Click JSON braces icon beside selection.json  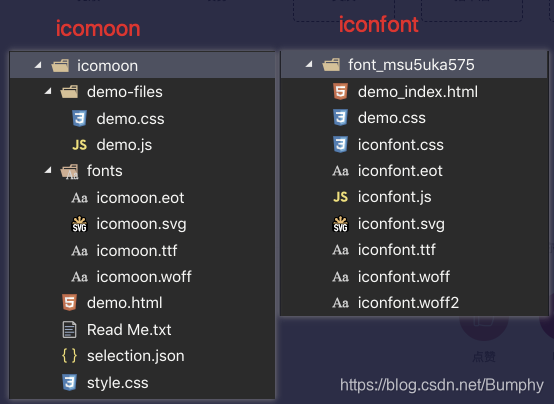click(69, 356)
